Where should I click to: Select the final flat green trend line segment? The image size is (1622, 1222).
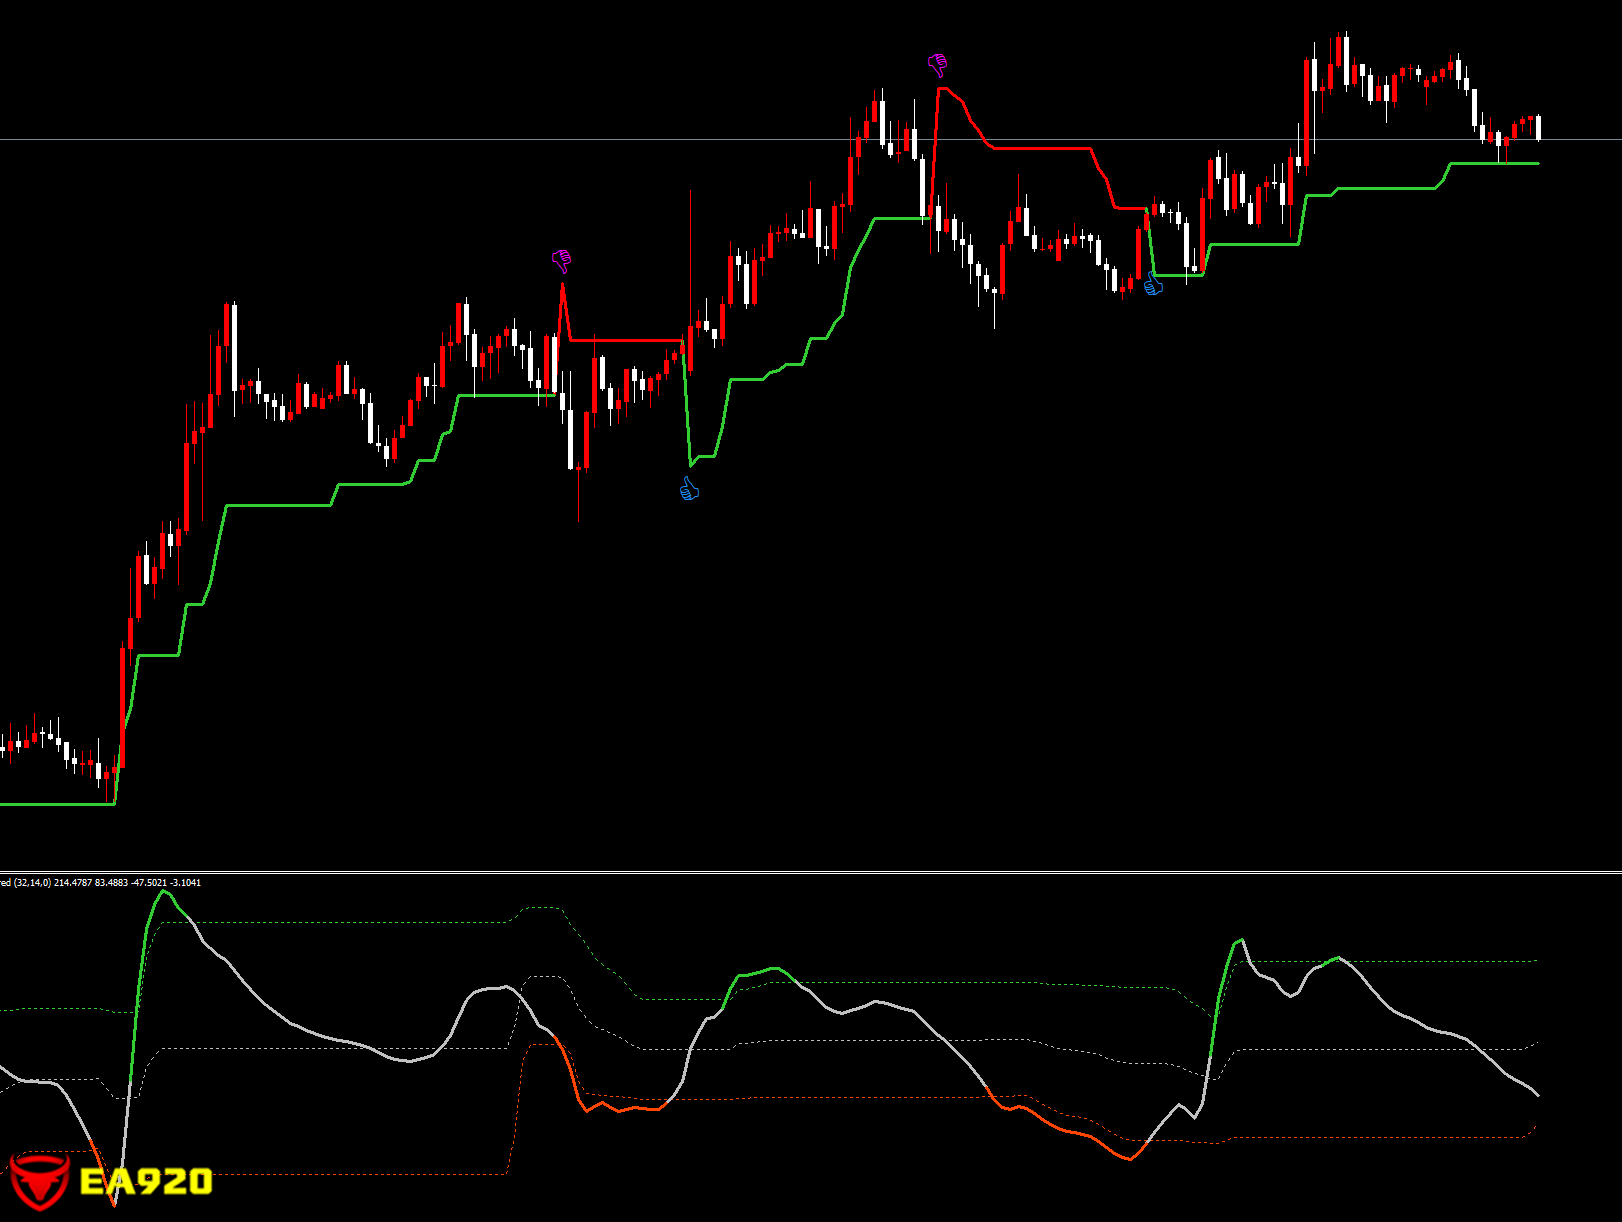click(x=1495, y=163)
